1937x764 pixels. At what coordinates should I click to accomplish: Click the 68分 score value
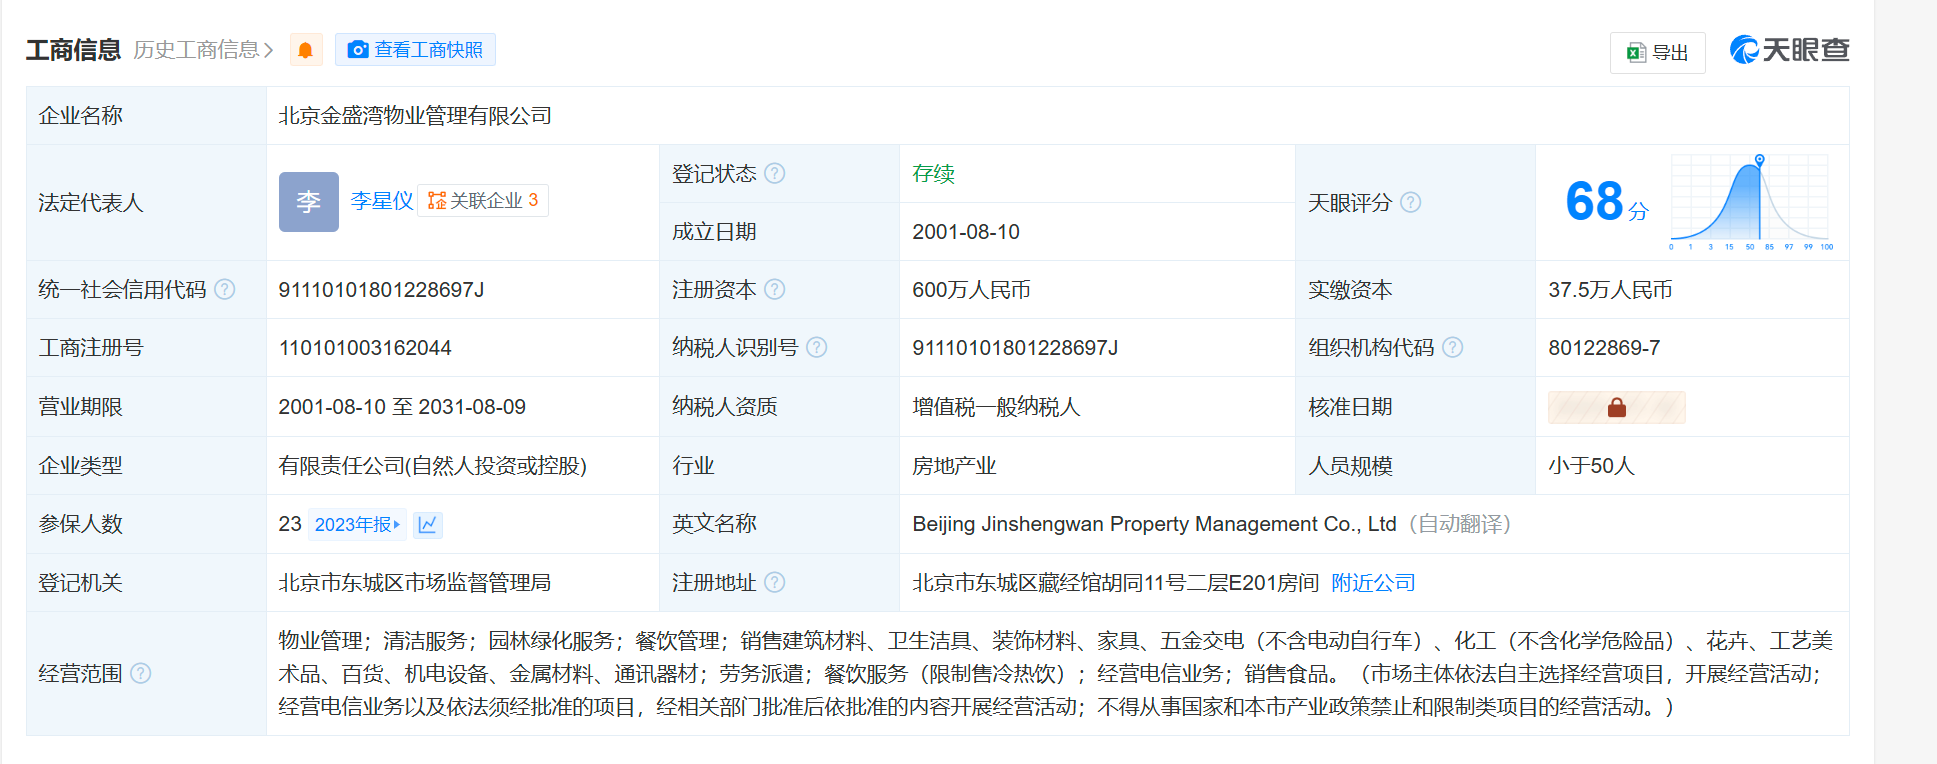(1606, 202)
